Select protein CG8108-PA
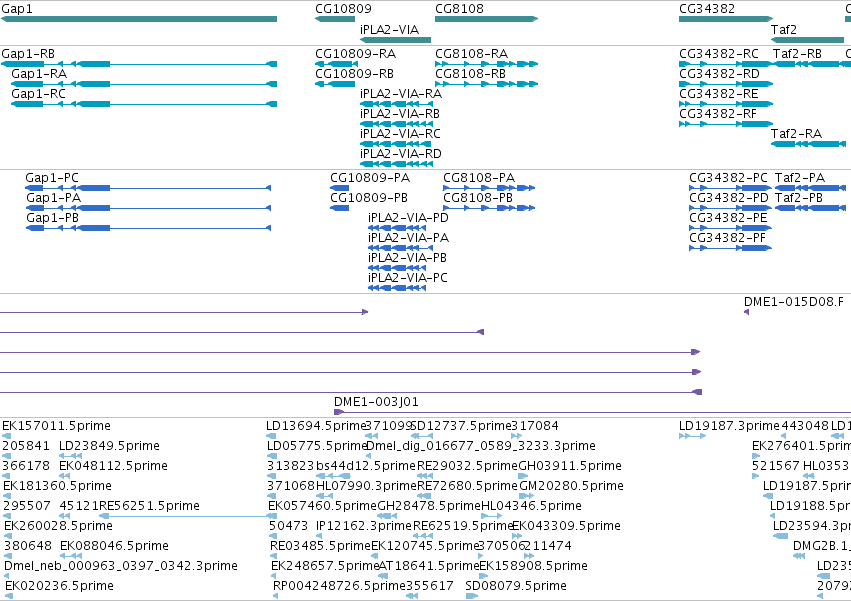The height and width of the screenshot is (601, 851). (489, 188)
